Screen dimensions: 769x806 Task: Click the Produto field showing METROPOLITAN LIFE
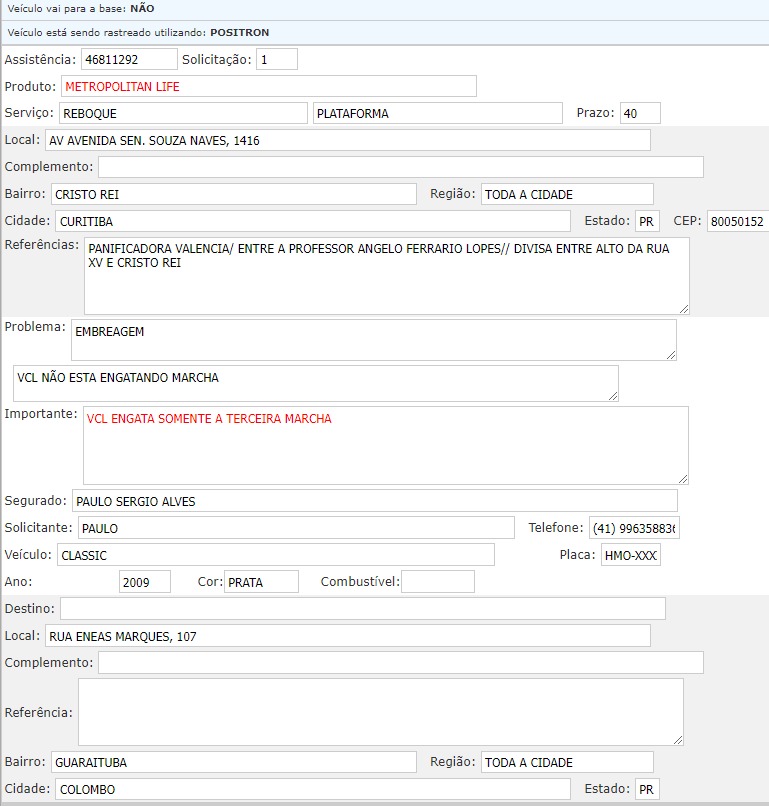(x=268, y=86)
